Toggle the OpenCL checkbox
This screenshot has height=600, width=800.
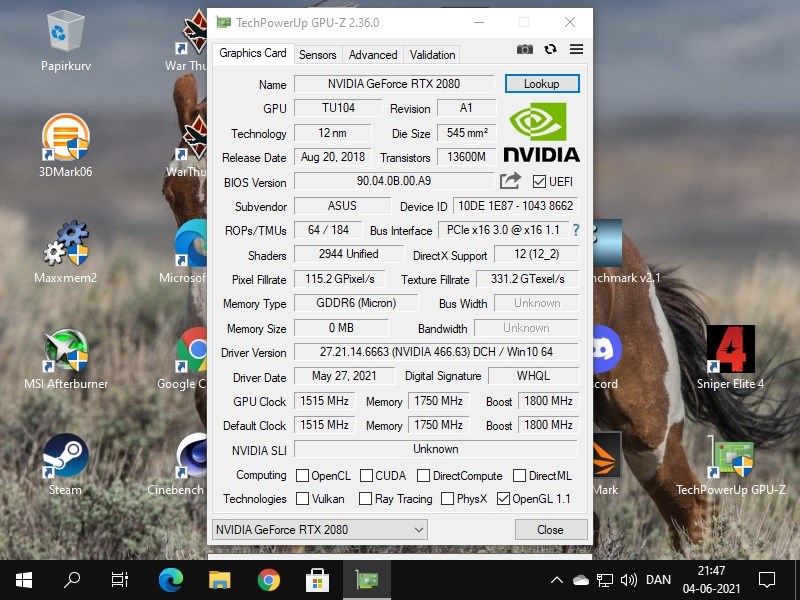tap(303, 476)
